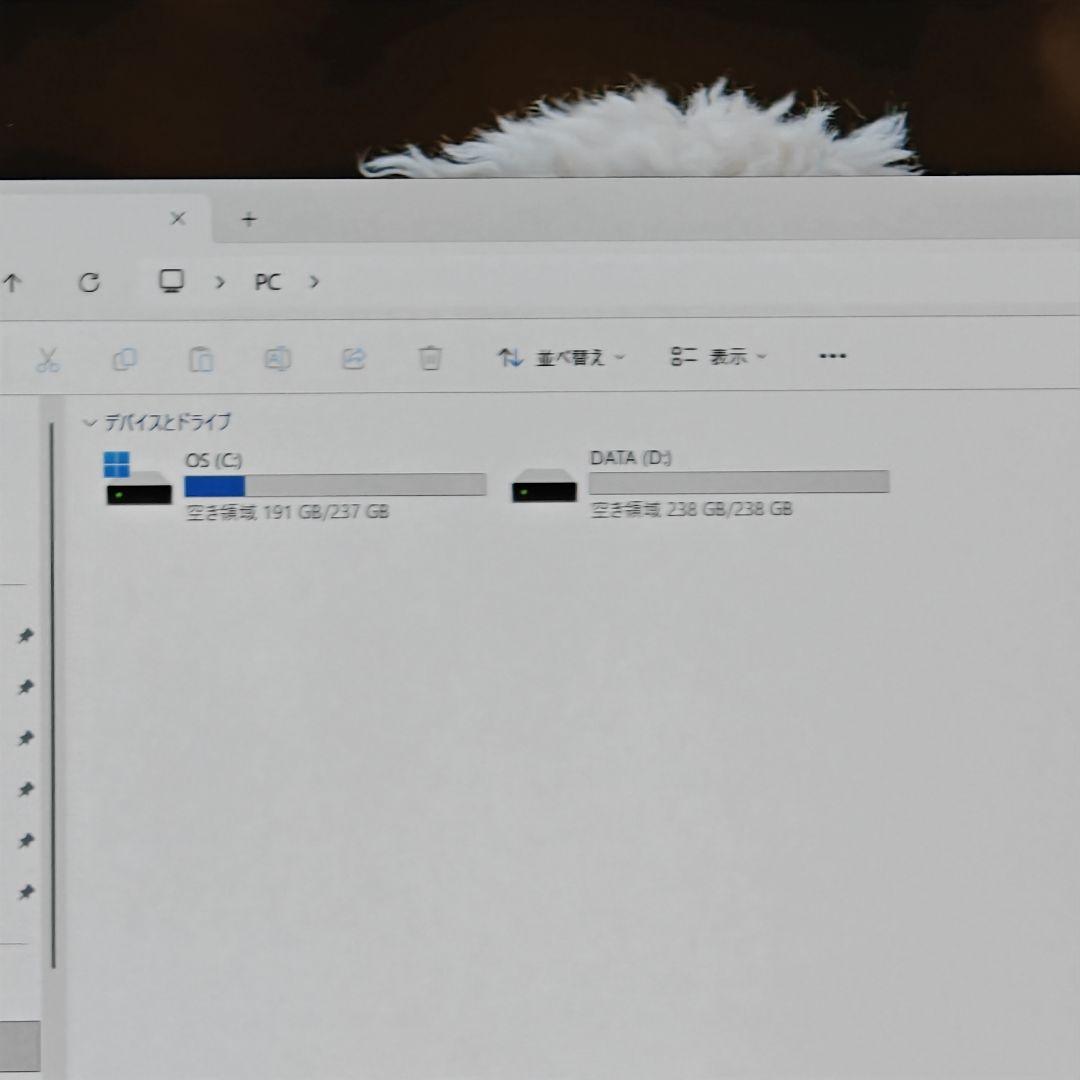Open the 表示 view dropdown
The width and height of the screenshot is (1080, 1080).
pos(718,356)
